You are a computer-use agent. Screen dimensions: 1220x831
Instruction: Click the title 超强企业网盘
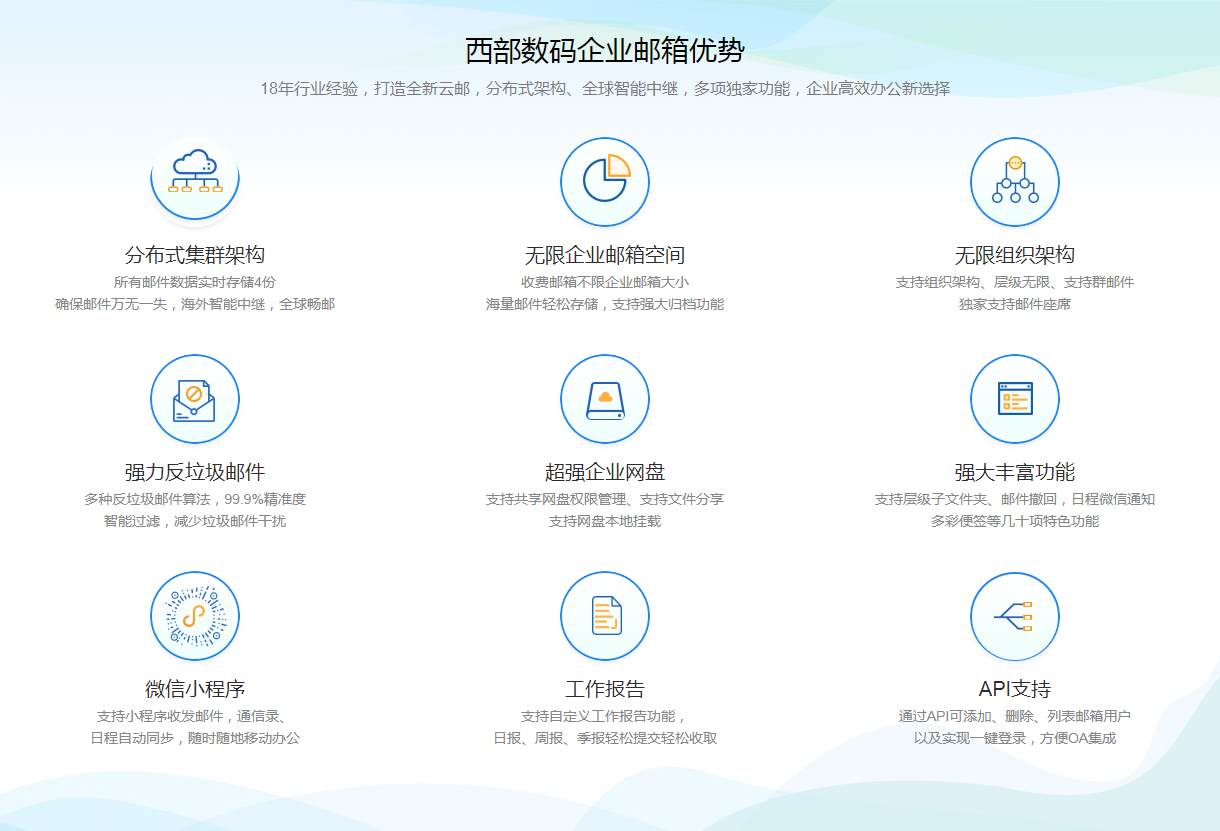tap(605, 472)
